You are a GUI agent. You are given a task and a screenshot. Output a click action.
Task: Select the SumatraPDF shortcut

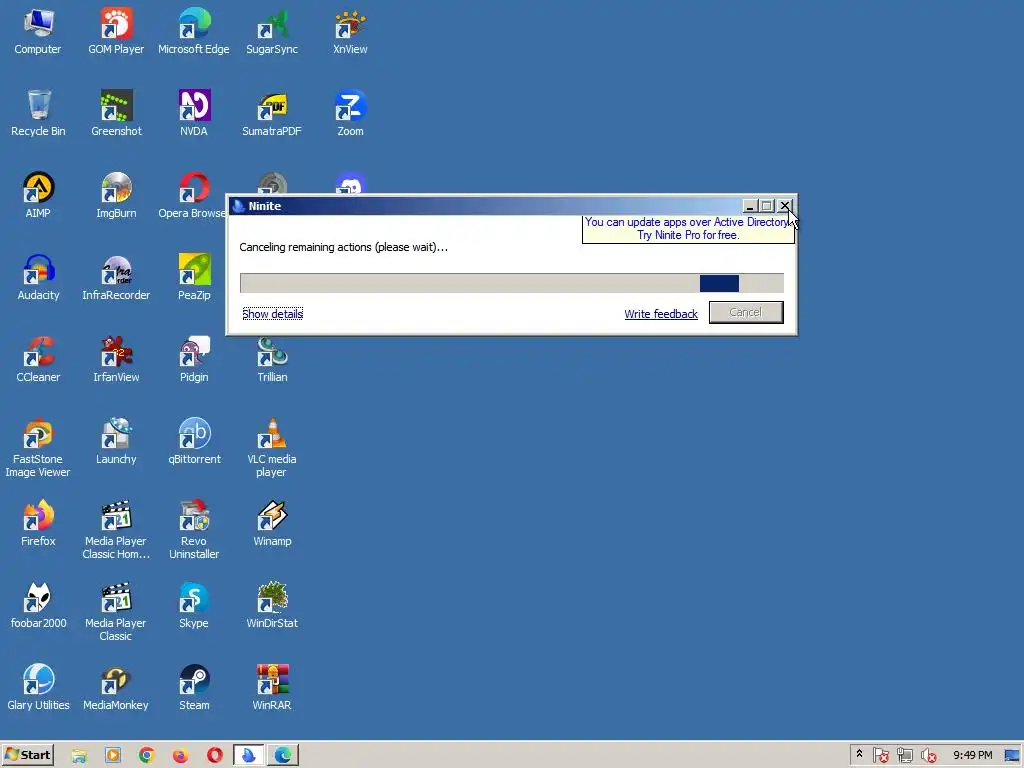pos(272,114)
